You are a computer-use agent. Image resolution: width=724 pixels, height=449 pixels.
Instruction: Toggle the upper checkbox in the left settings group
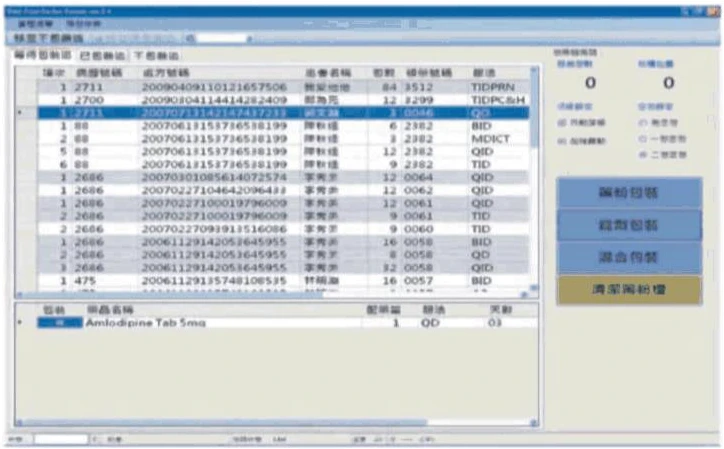[561, 122]
